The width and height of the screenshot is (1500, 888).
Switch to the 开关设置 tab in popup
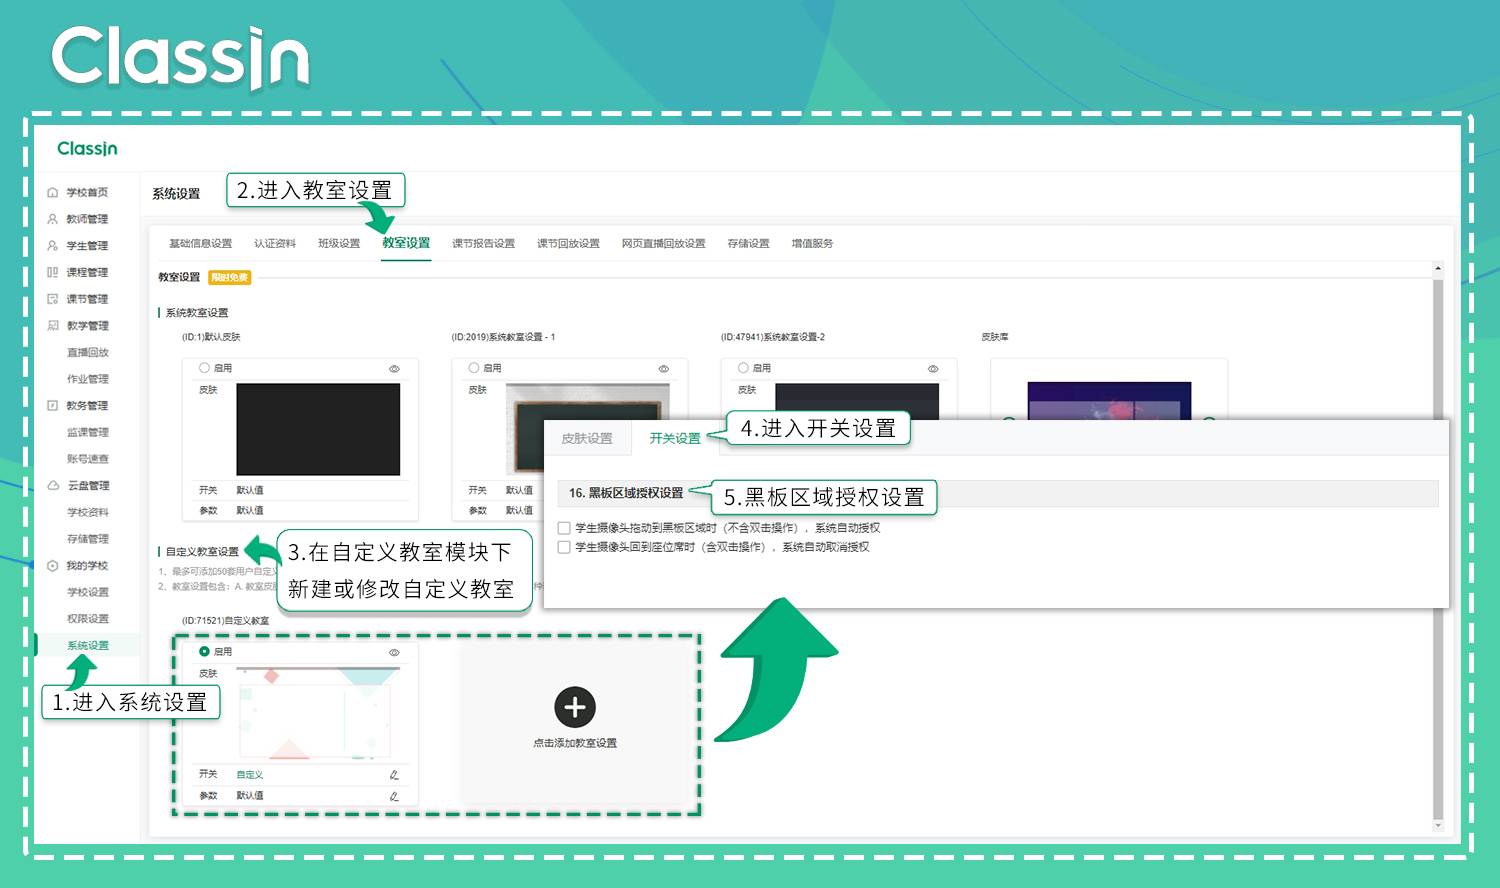(675, 438)
